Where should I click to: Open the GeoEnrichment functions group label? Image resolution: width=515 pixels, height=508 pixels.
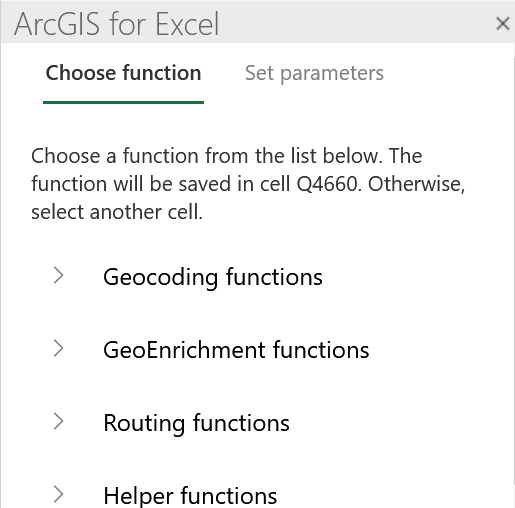[x=236, y=350]
